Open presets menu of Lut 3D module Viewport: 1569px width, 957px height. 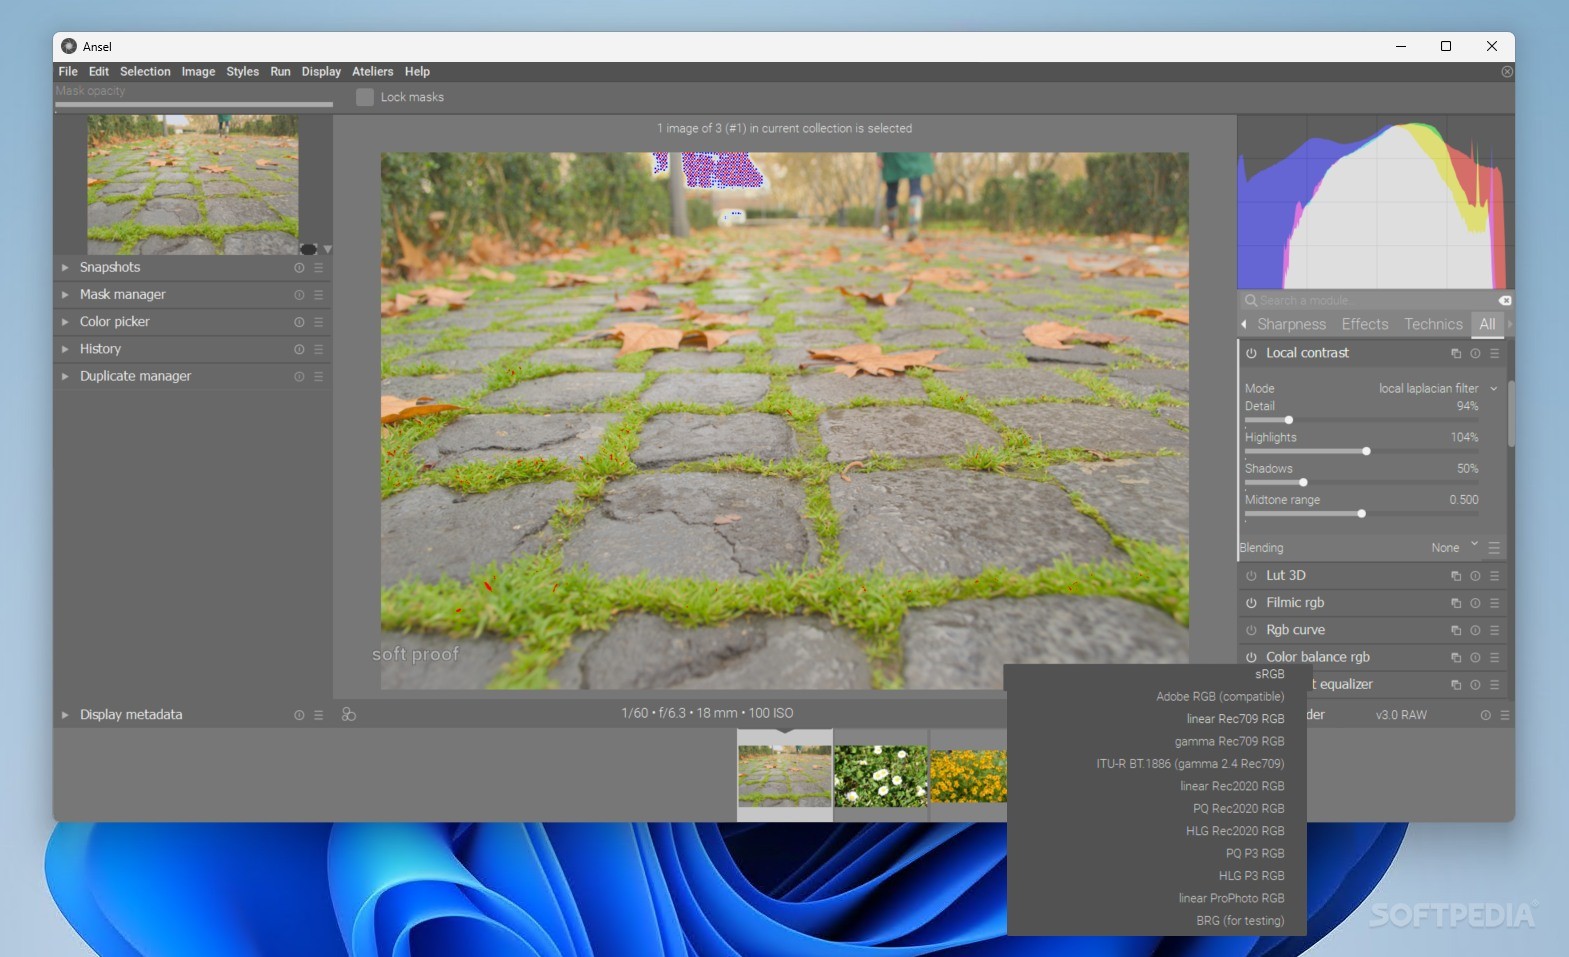[x=1494, y=576]
